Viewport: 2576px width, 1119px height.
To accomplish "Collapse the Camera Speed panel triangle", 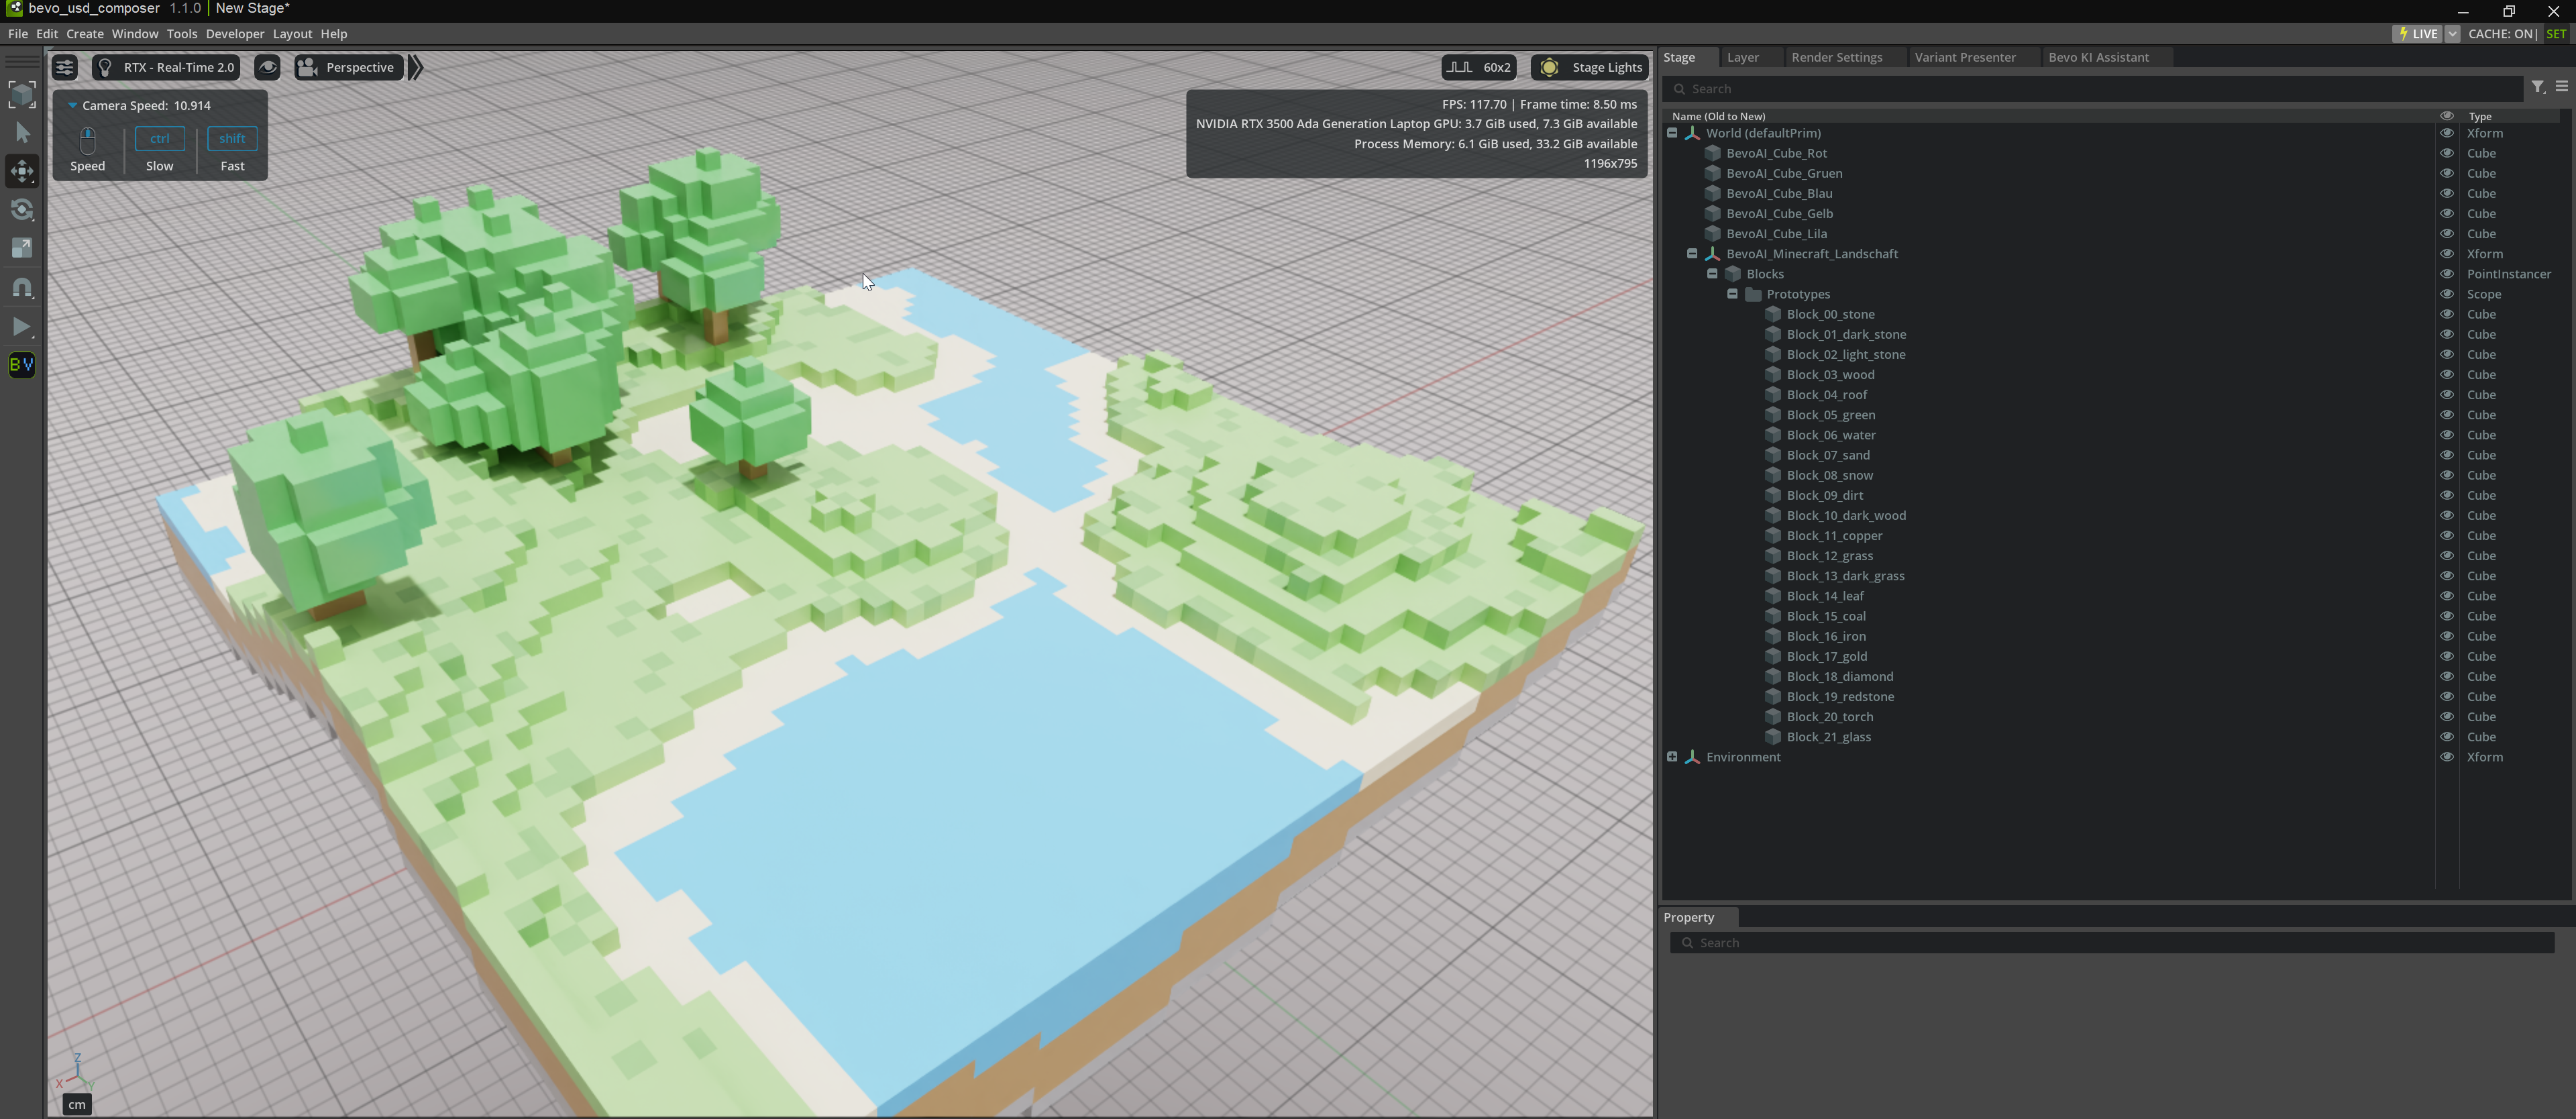I will pyautogui.click(x=72, y=105).
